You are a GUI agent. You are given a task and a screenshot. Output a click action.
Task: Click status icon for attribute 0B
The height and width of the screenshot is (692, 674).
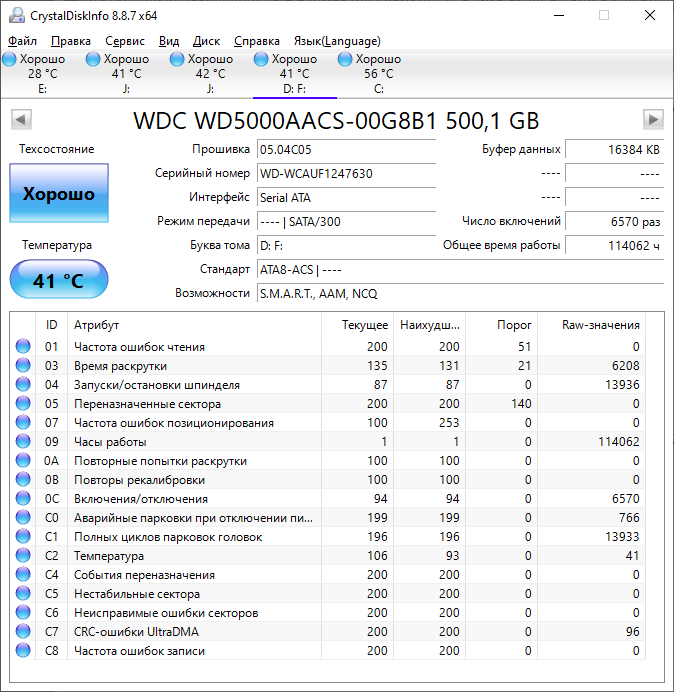[23, 479]
